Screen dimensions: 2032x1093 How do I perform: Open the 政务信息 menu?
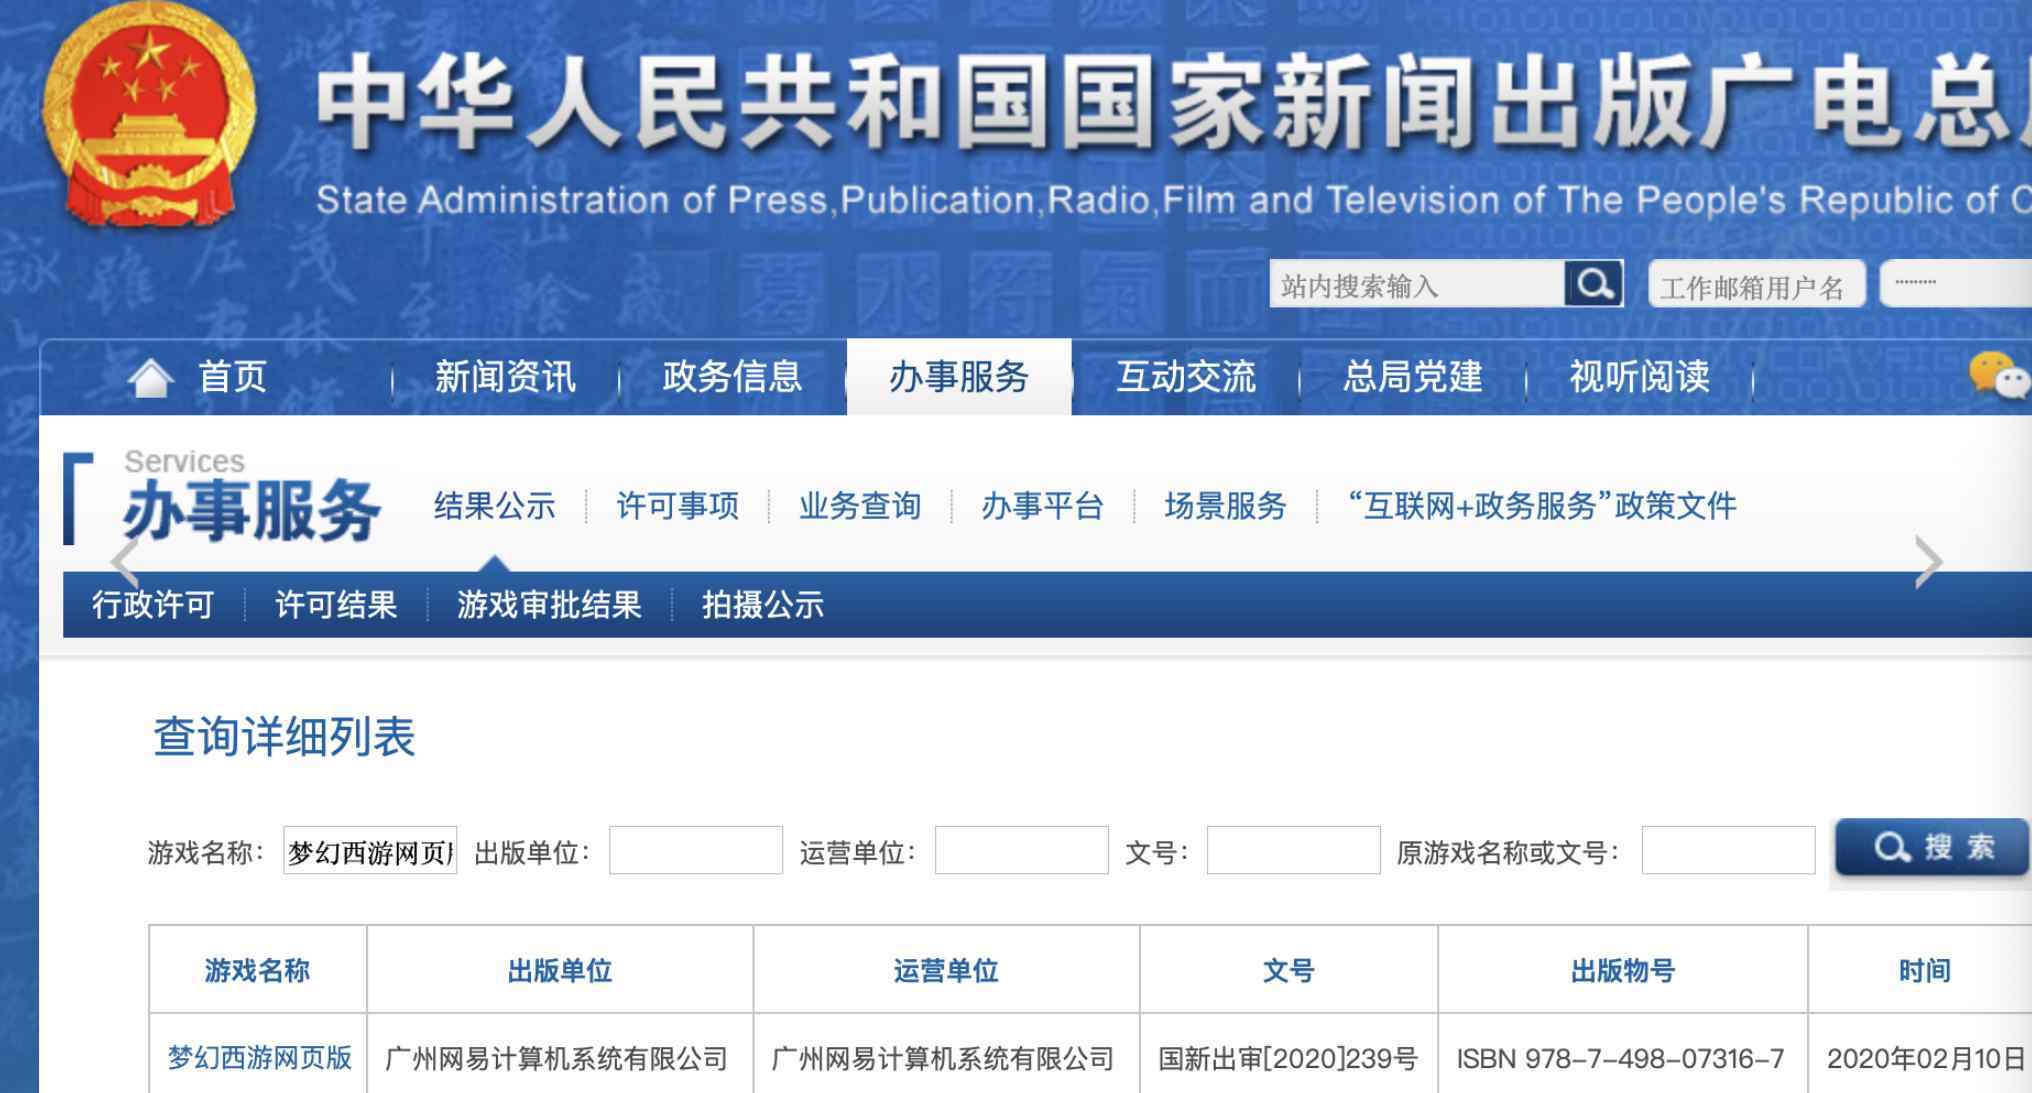point(732,377)
